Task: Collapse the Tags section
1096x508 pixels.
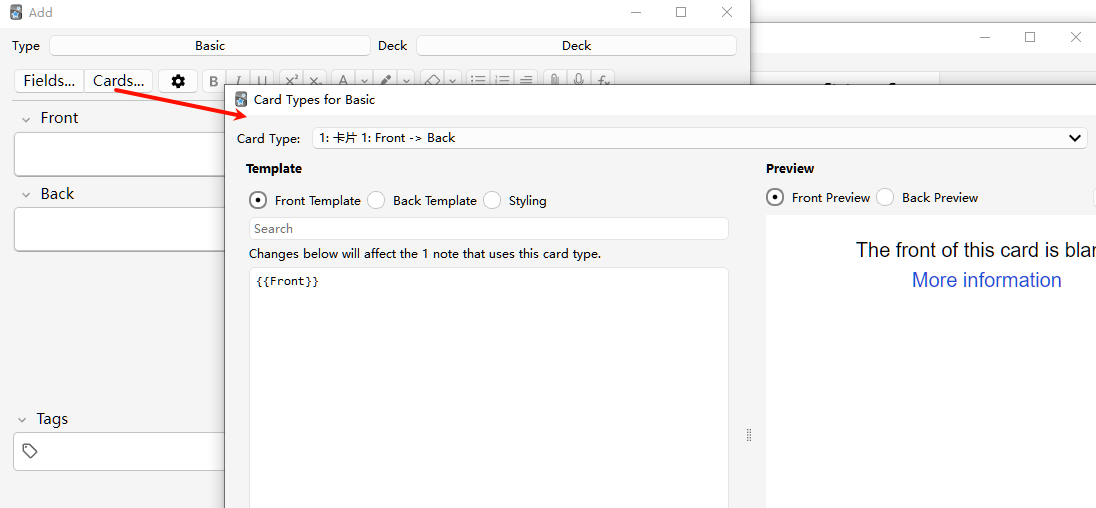Action: tap(22, 420)
